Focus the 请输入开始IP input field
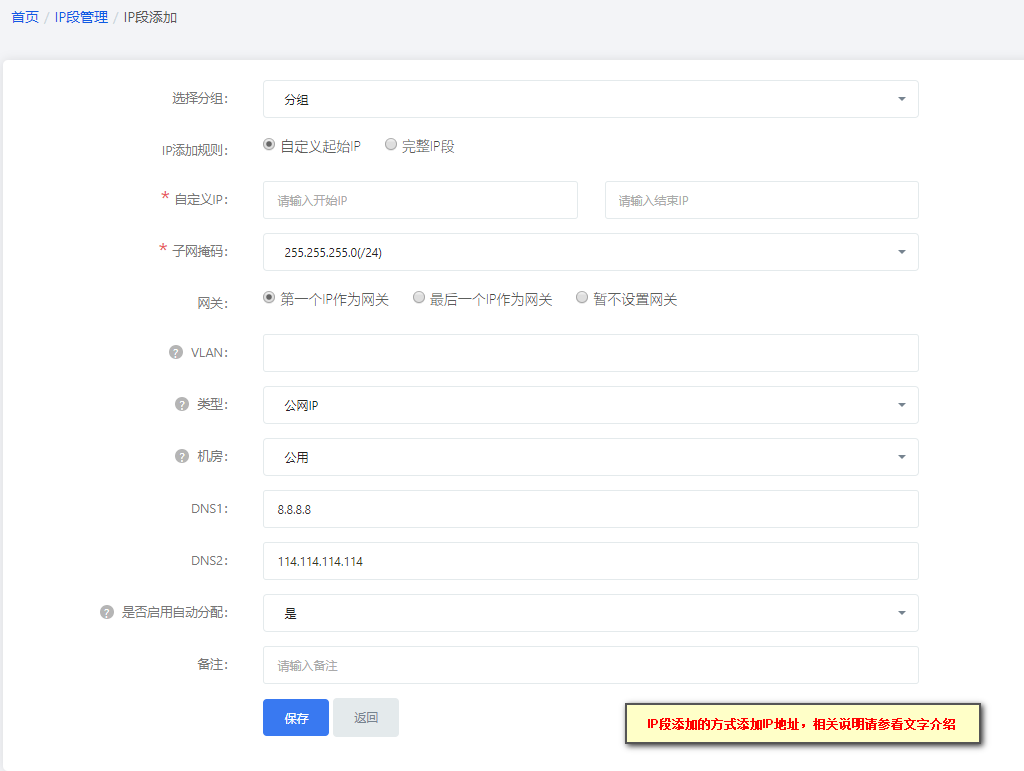The height and width of the screenshot is (771, 1024). coord(420,200)
